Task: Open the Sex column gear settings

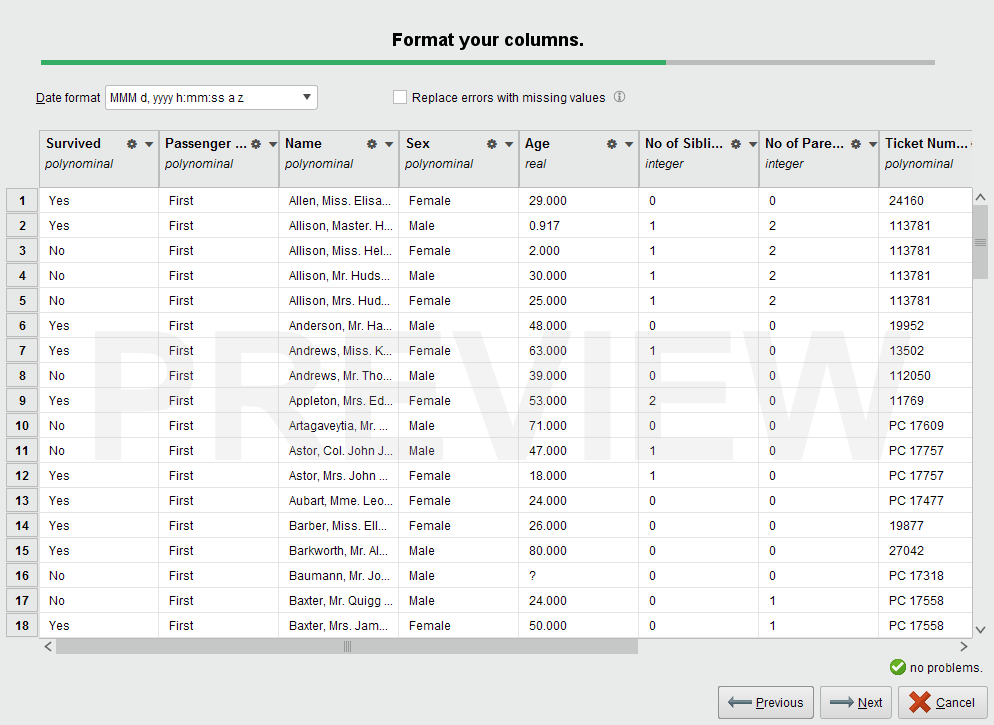Action: click(x=492, y=144)
